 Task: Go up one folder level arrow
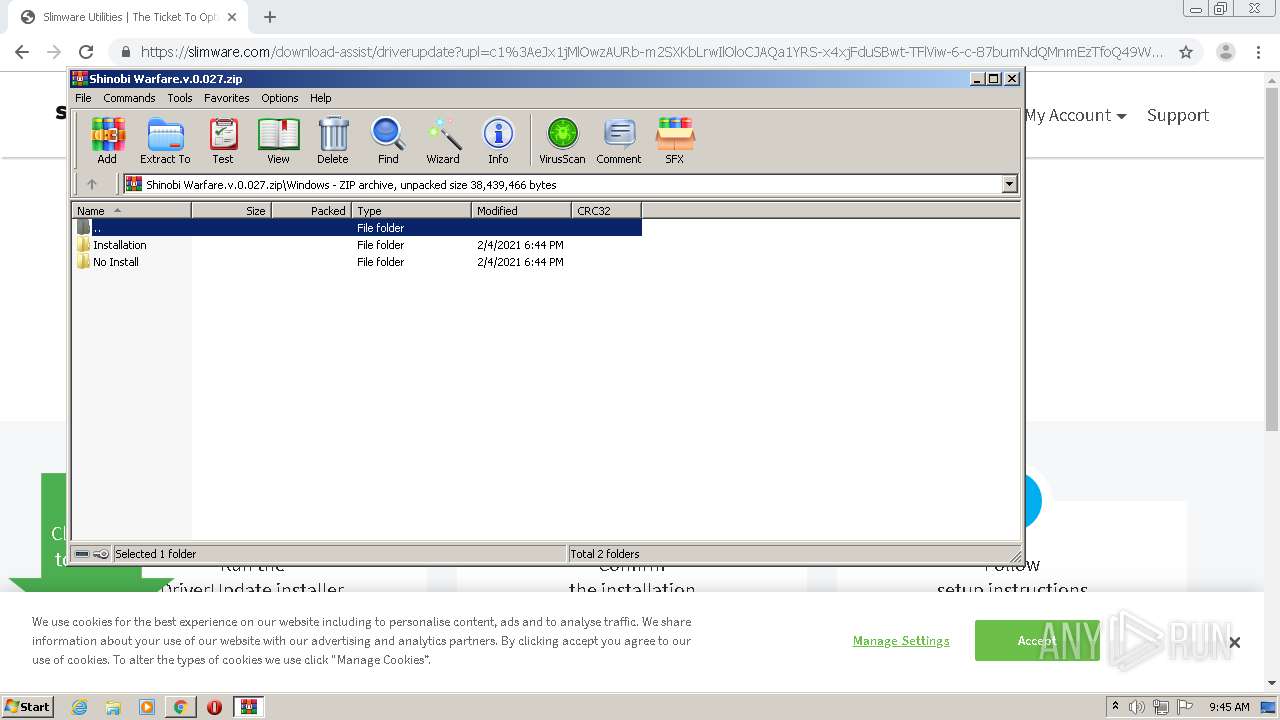pyautogui.click(x=92, y=184)
